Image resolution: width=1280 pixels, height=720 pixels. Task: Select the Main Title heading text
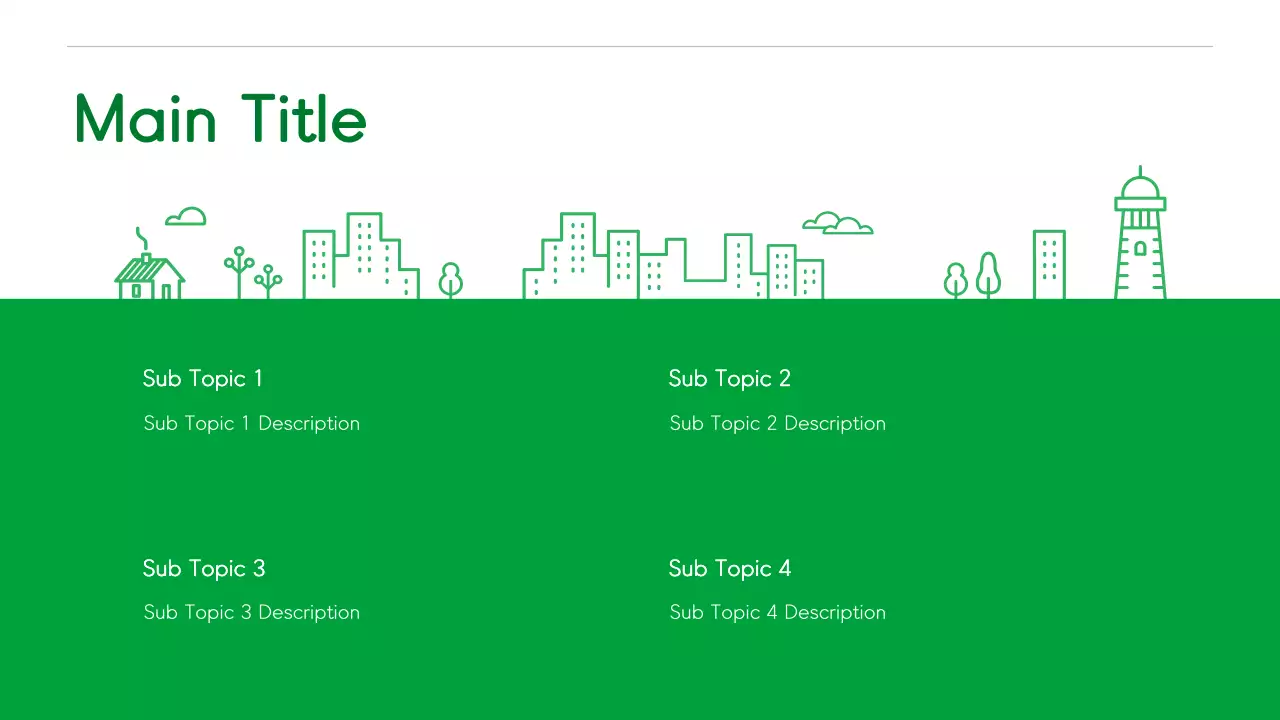coord(219,118)
